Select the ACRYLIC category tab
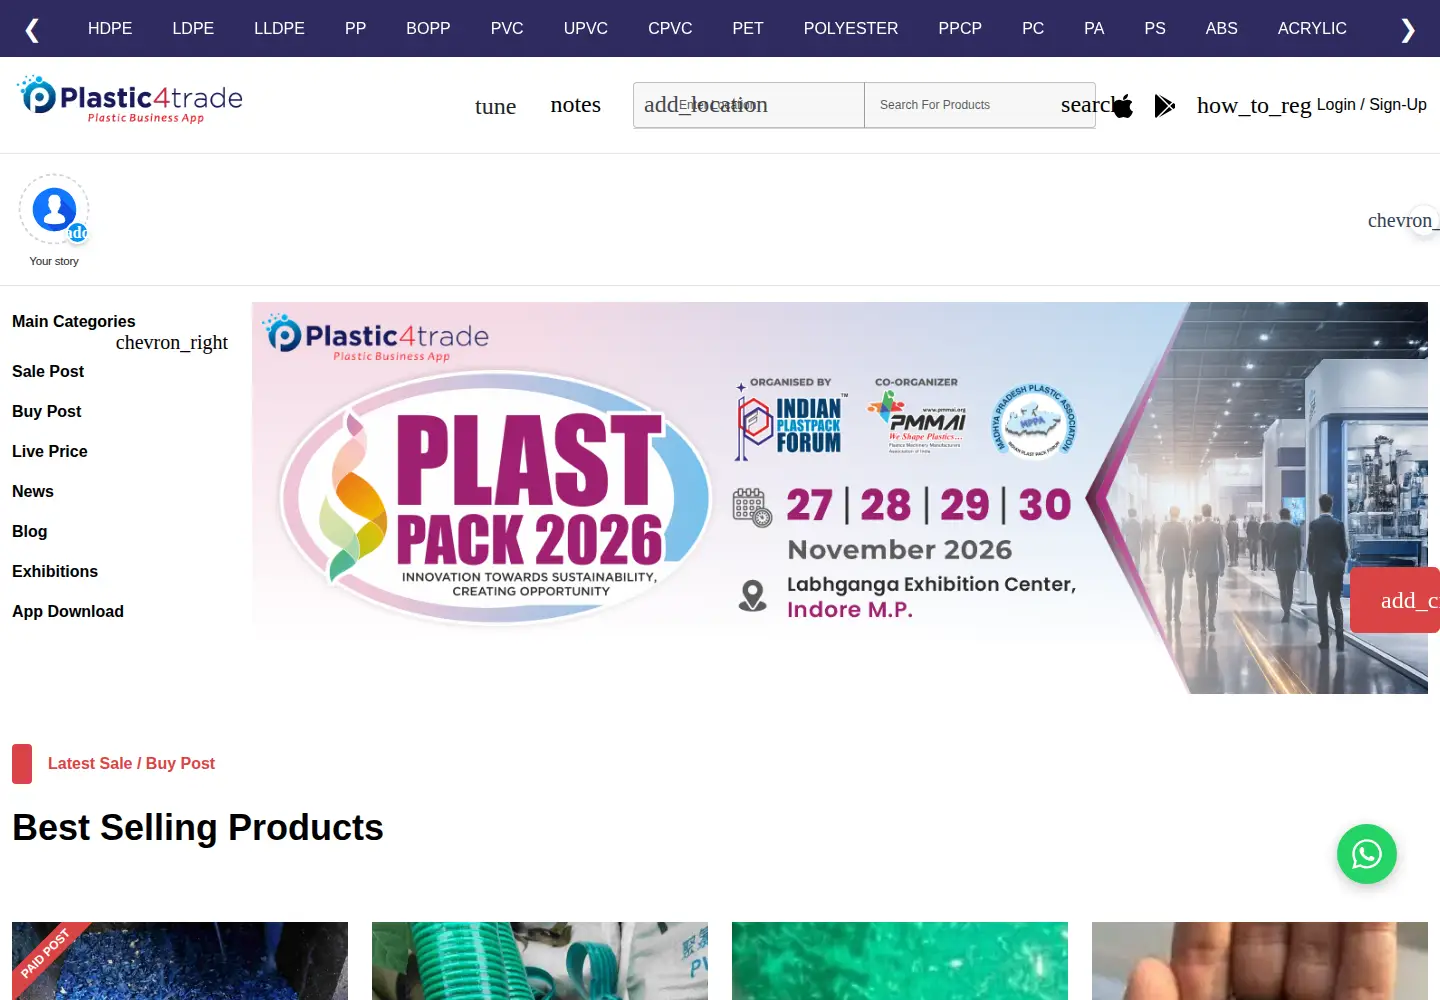This screenshot has height=1000, width=1440. point(1312,28)
